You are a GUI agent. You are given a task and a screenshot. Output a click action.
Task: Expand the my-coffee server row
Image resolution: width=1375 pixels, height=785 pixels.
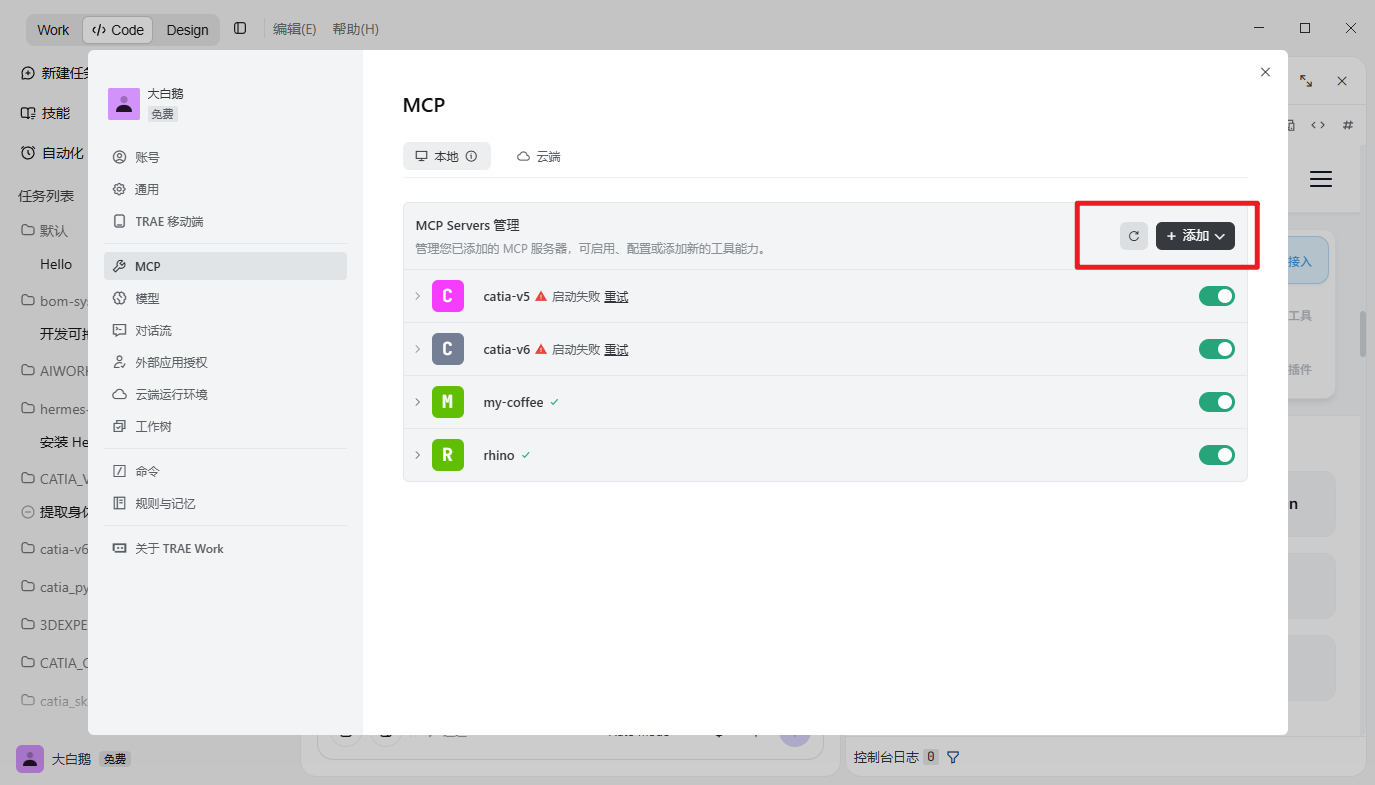[x=418, y=402]
